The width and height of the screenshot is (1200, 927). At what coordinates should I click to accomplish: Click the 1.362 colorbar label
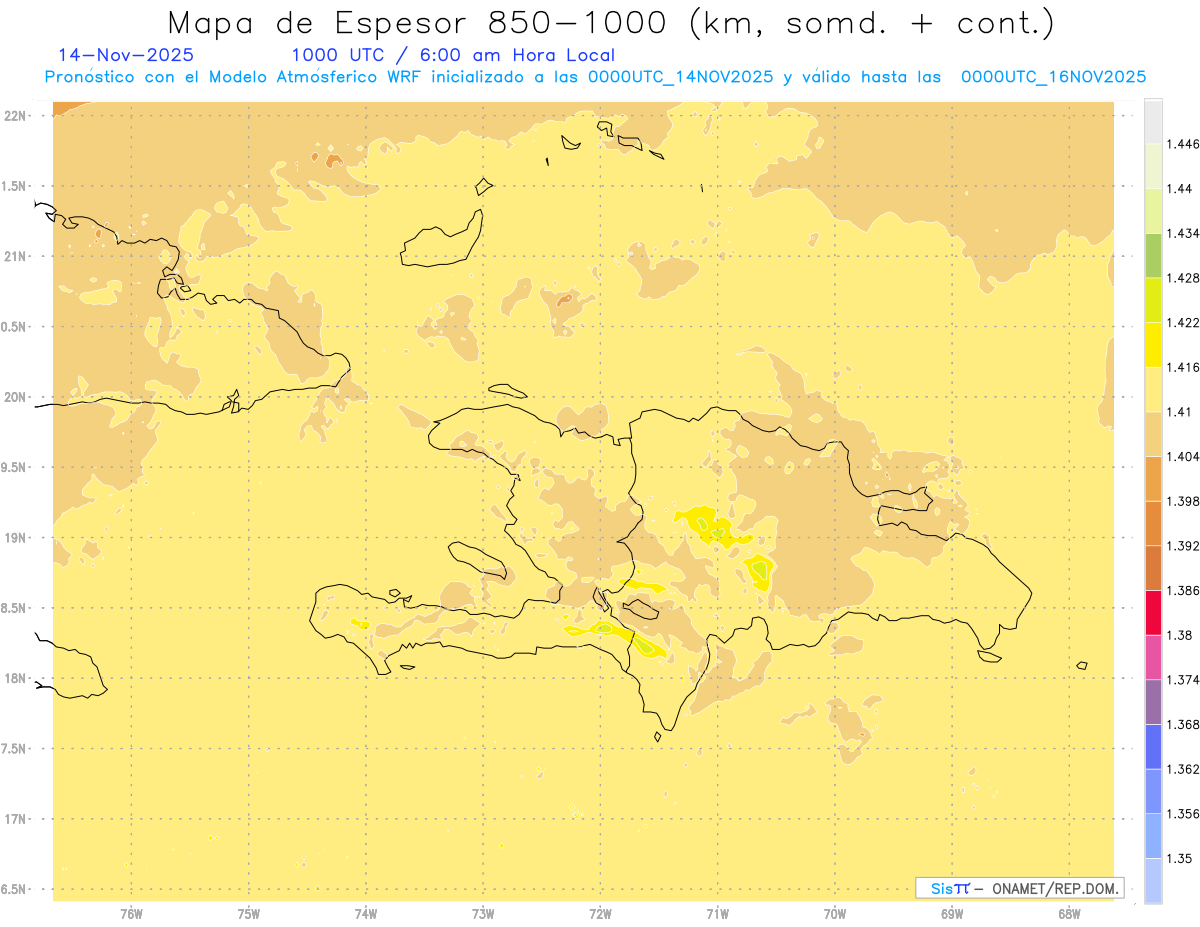coord(1183,769)
